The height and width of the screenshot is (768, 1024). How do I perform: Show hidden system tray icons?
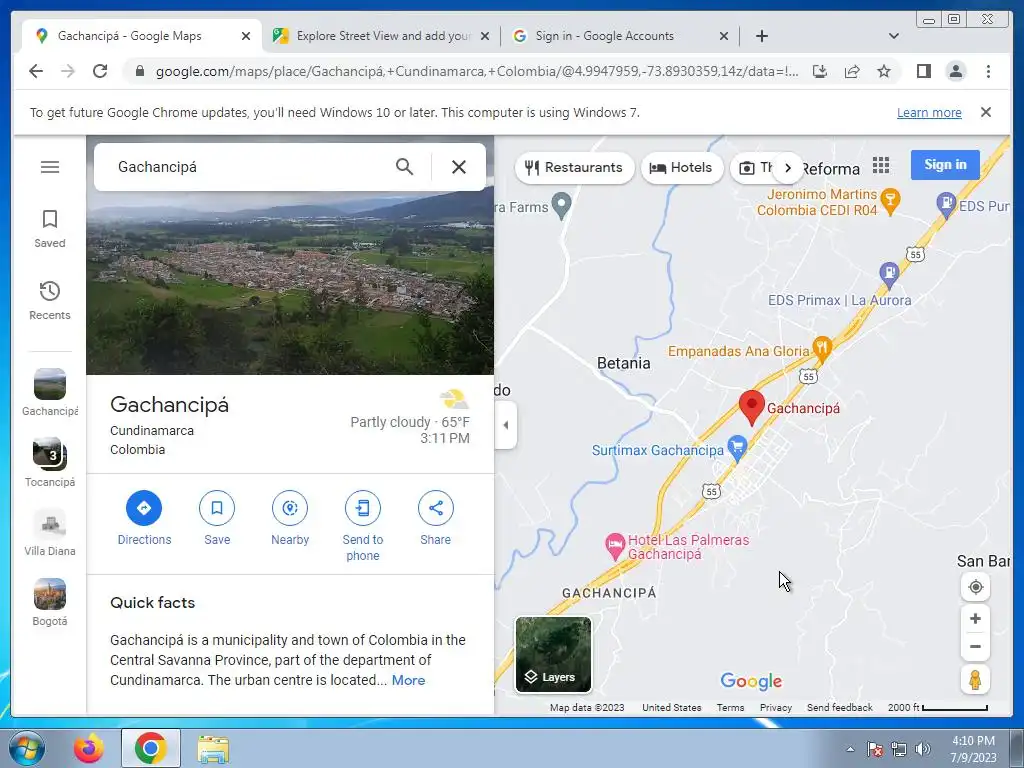click(x=850, y=749)
